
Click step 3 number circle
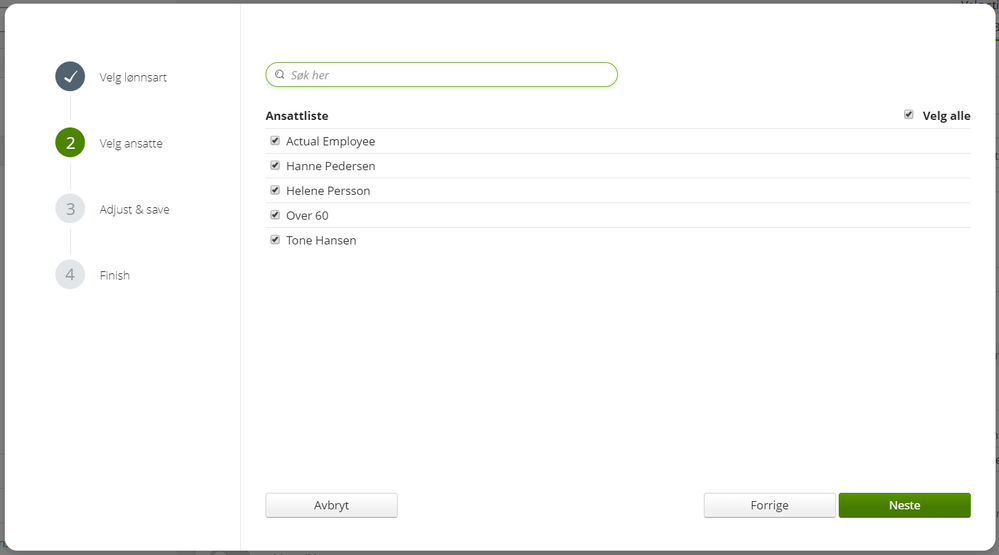(70, 209)
